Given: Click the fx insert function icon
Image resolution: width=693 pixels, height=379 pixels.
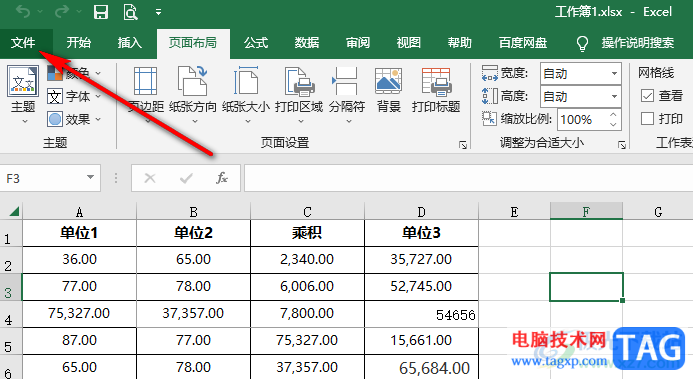Looking at the screenshot, I should 222,178.
